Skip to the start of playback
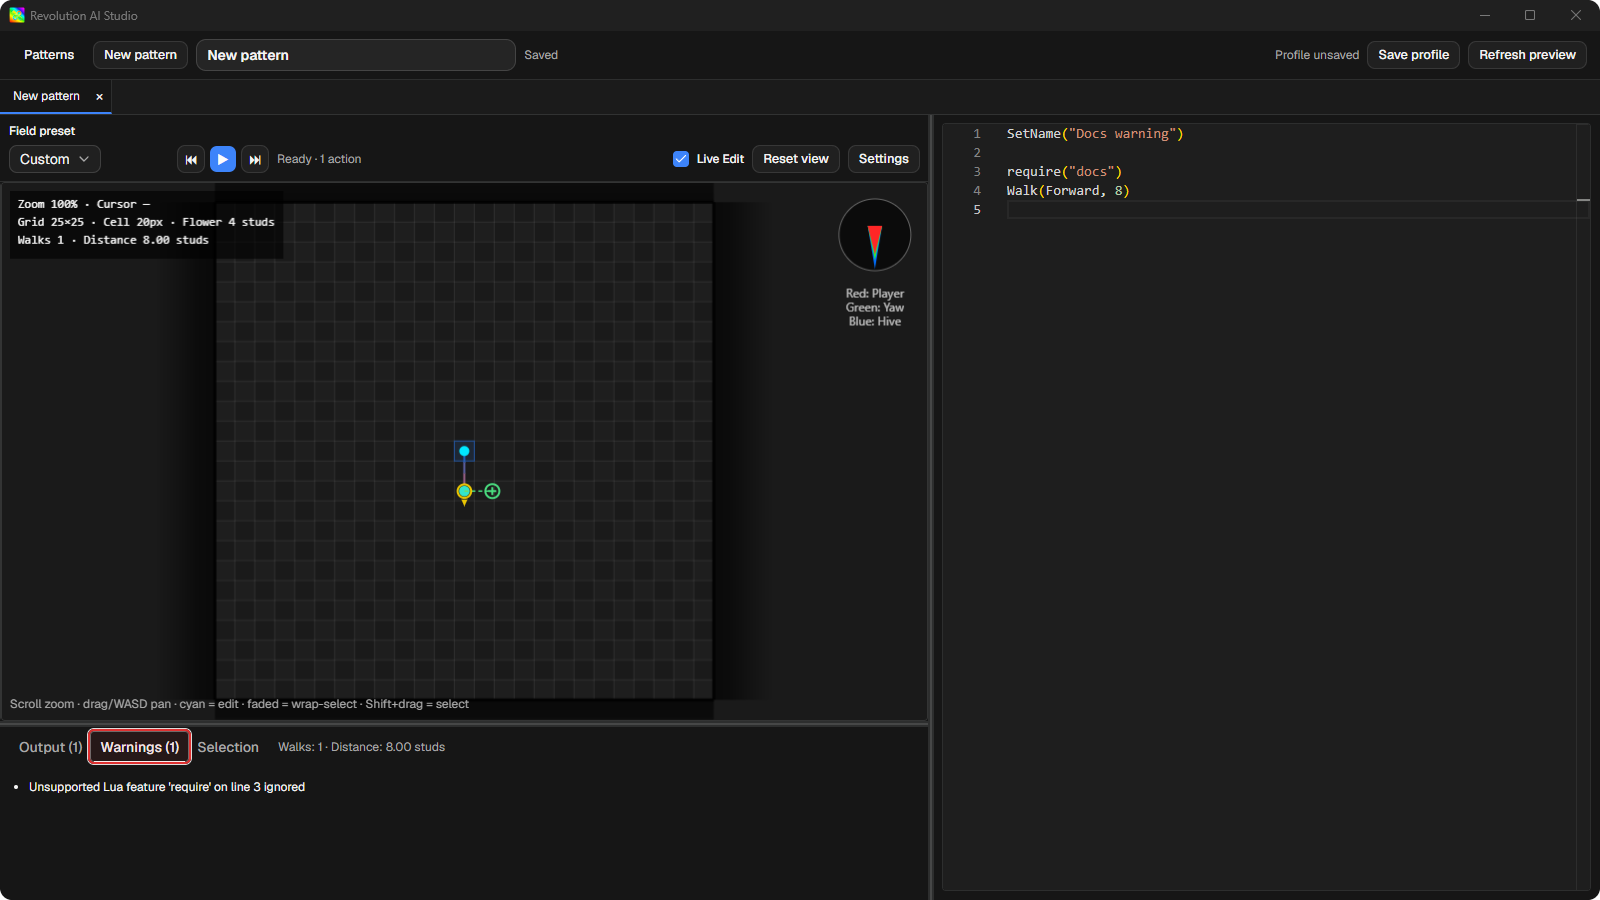The image size is (1600, 900). [x=191, y=159]
